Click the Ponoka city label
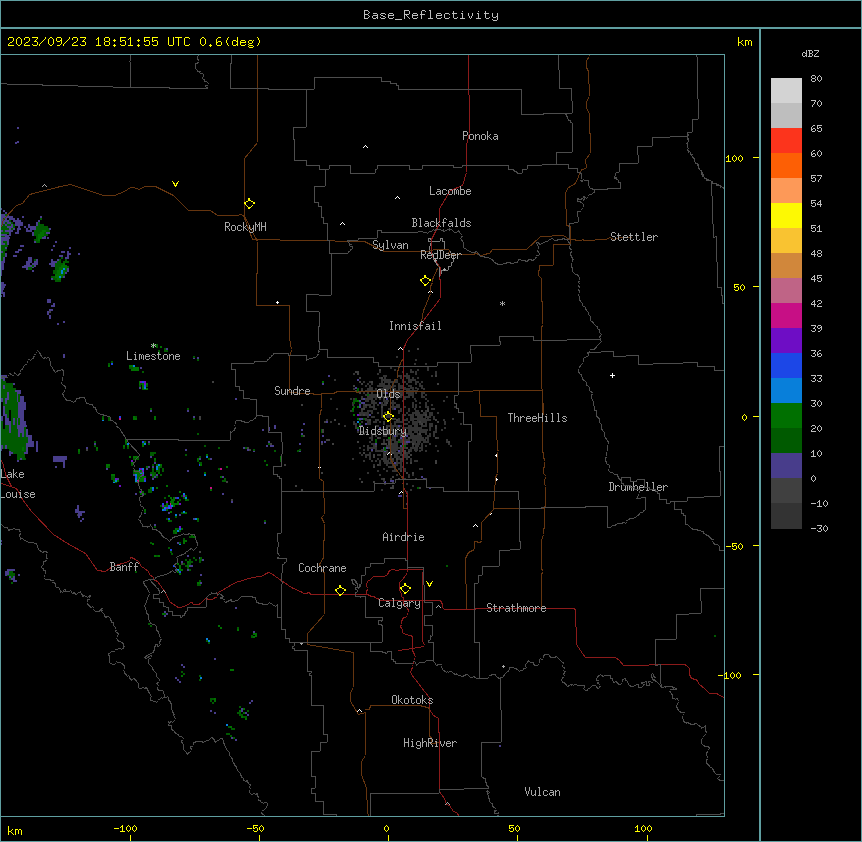This screenshot has height=842, width=862. point(480,136)
